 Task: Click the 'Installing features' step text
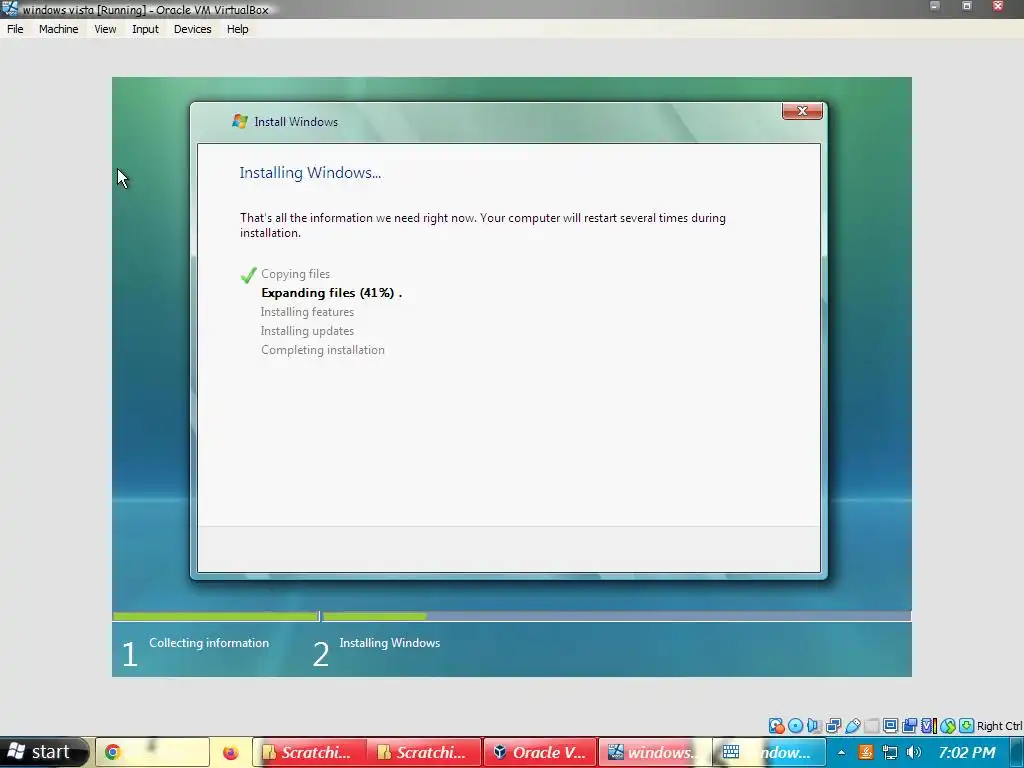coord(307,312)
